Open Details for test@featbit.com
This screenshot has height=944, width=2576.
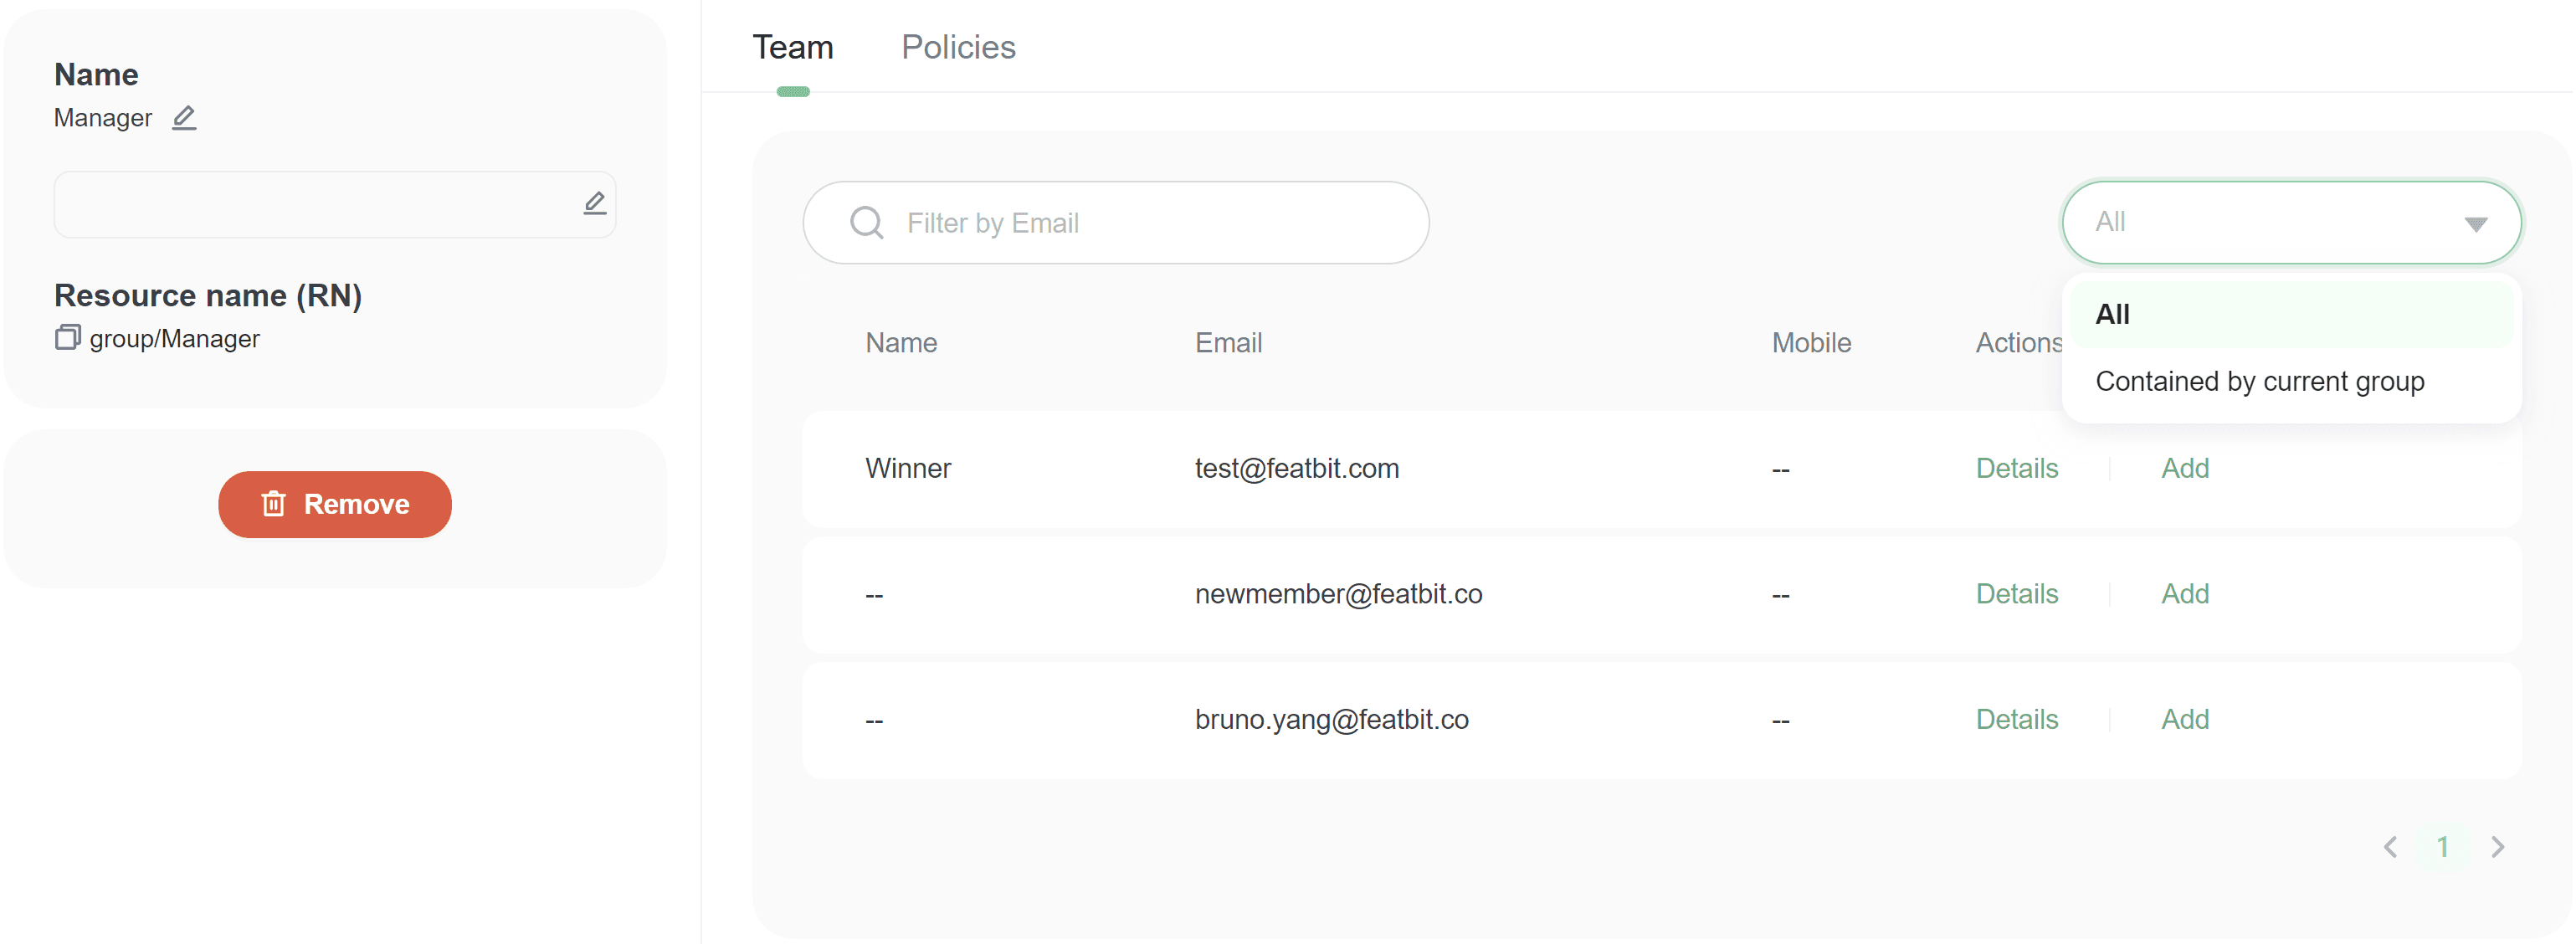click(x=2016, y=468)
